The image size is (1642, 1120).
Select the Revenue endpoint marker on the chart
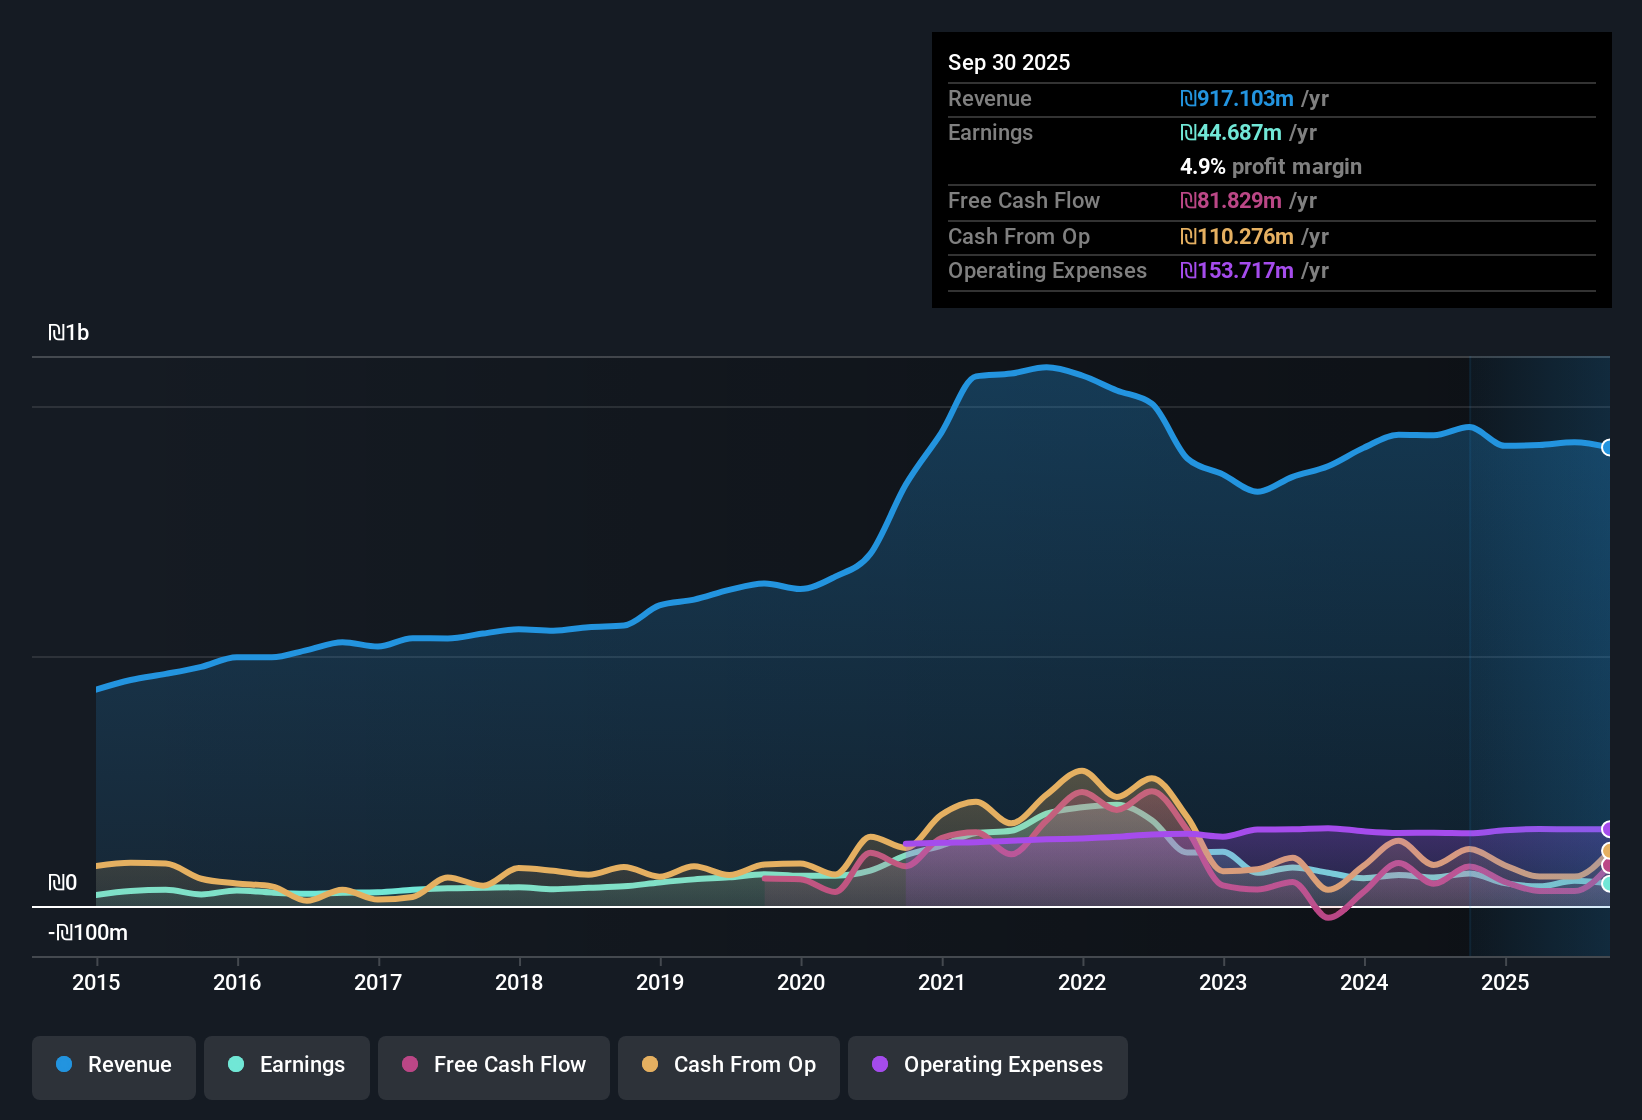[x=1608, y=448]
